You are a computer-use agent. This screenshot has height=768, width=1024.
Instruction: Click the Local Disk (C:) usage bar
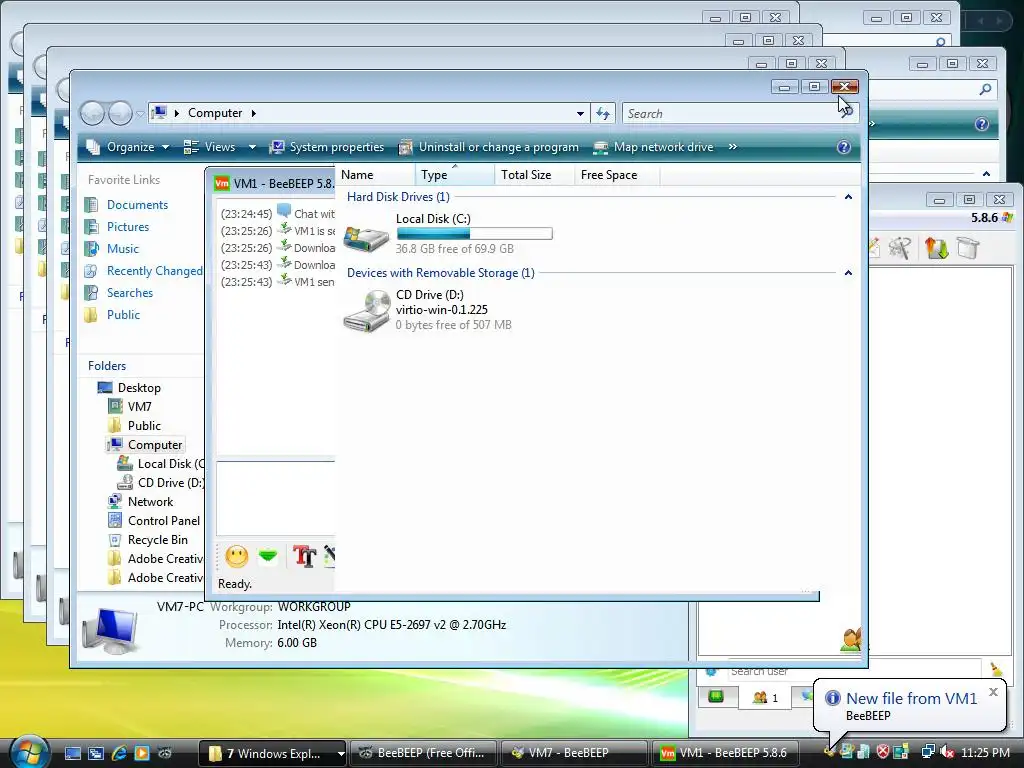pos(474,233)
